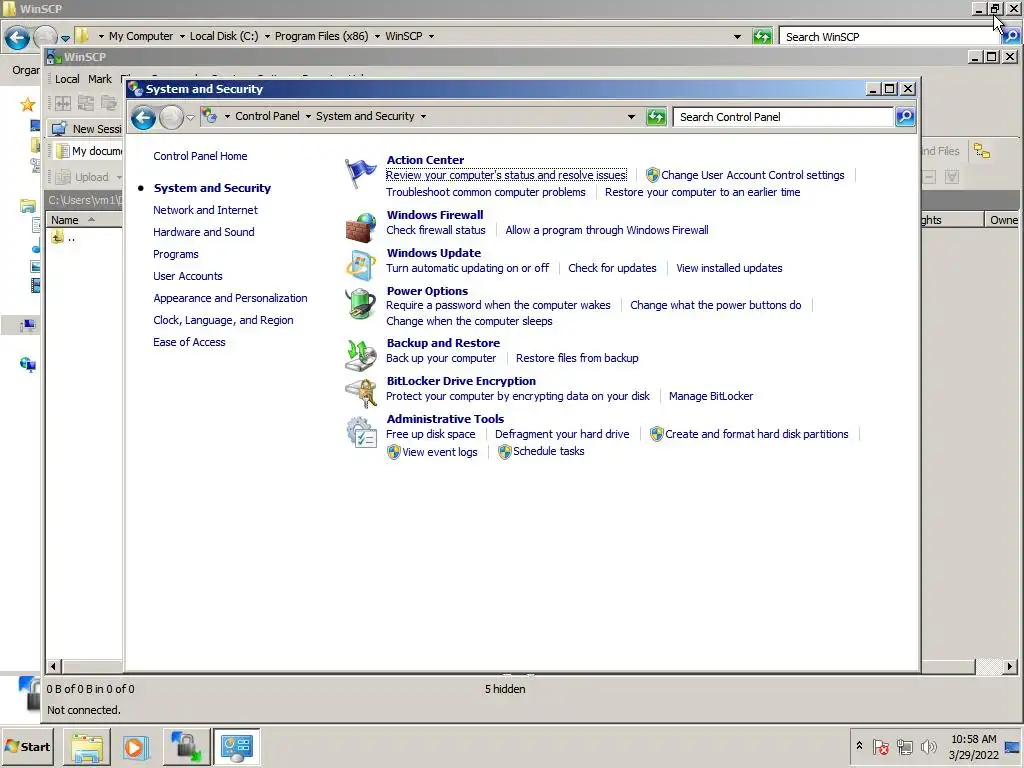
Task: Click the Name column header in WinSCP
Action: (x=83, y=220)
